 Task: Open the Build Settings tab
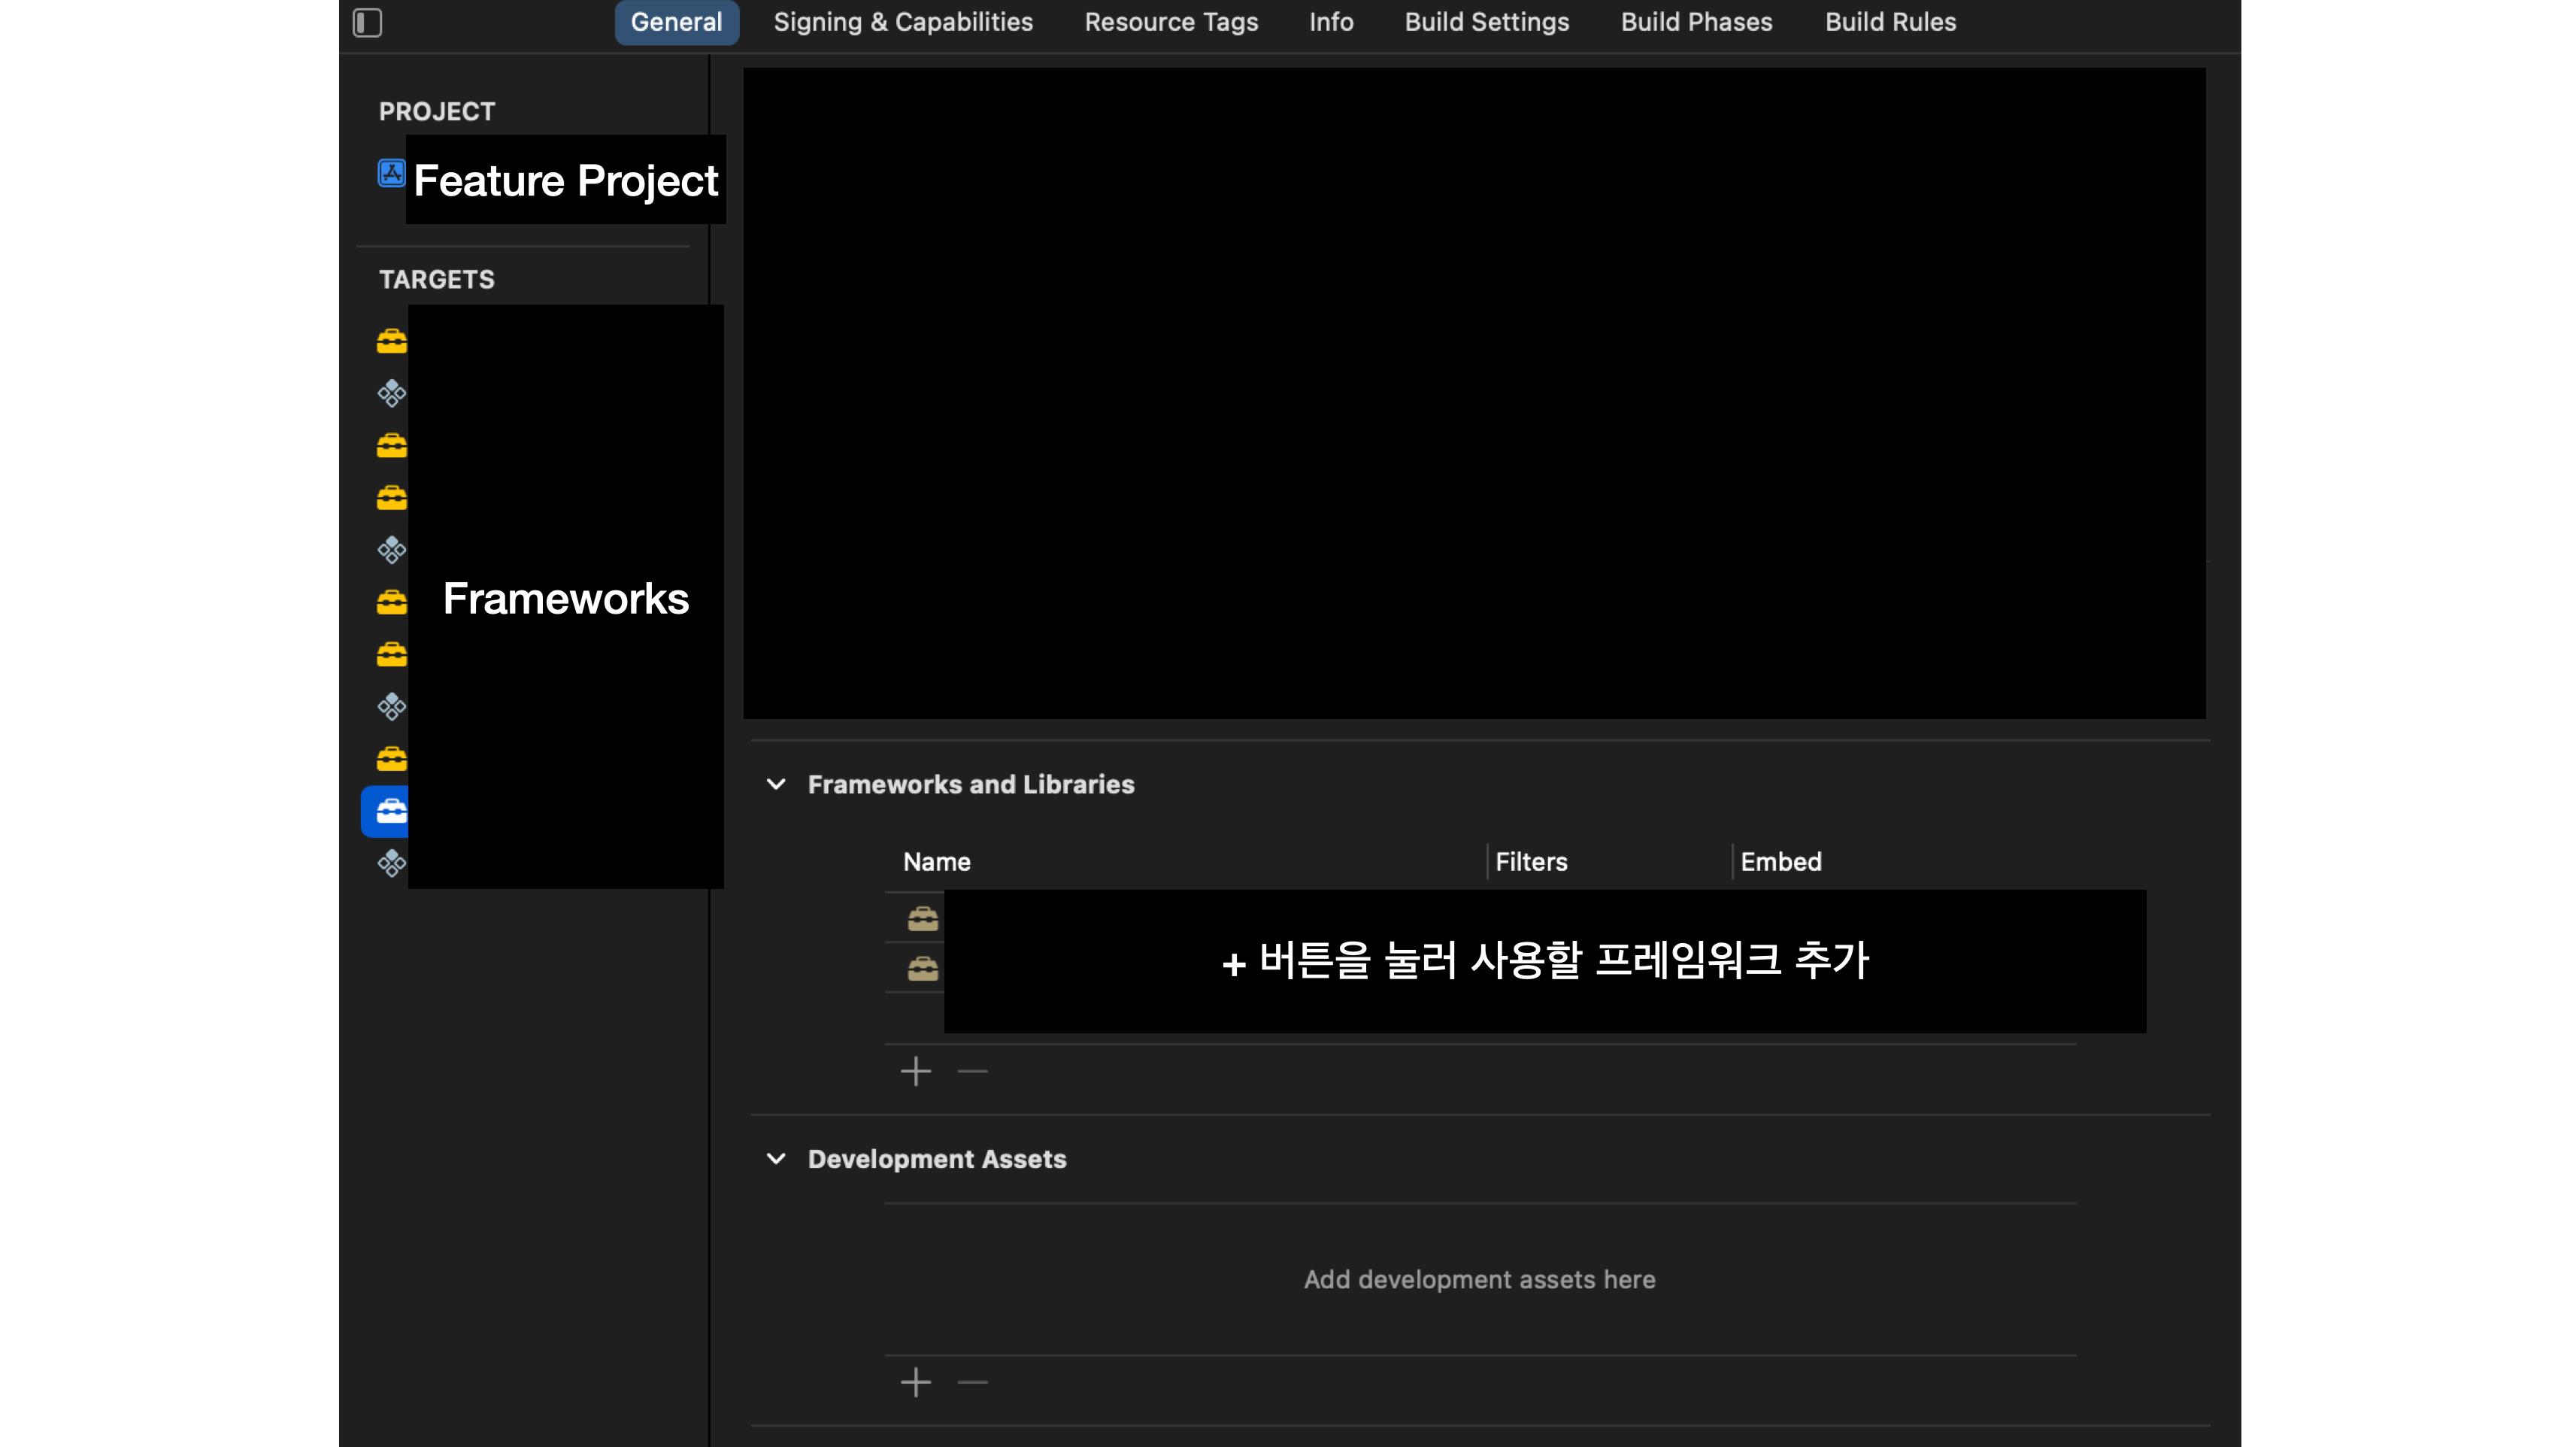[1487, 22]
